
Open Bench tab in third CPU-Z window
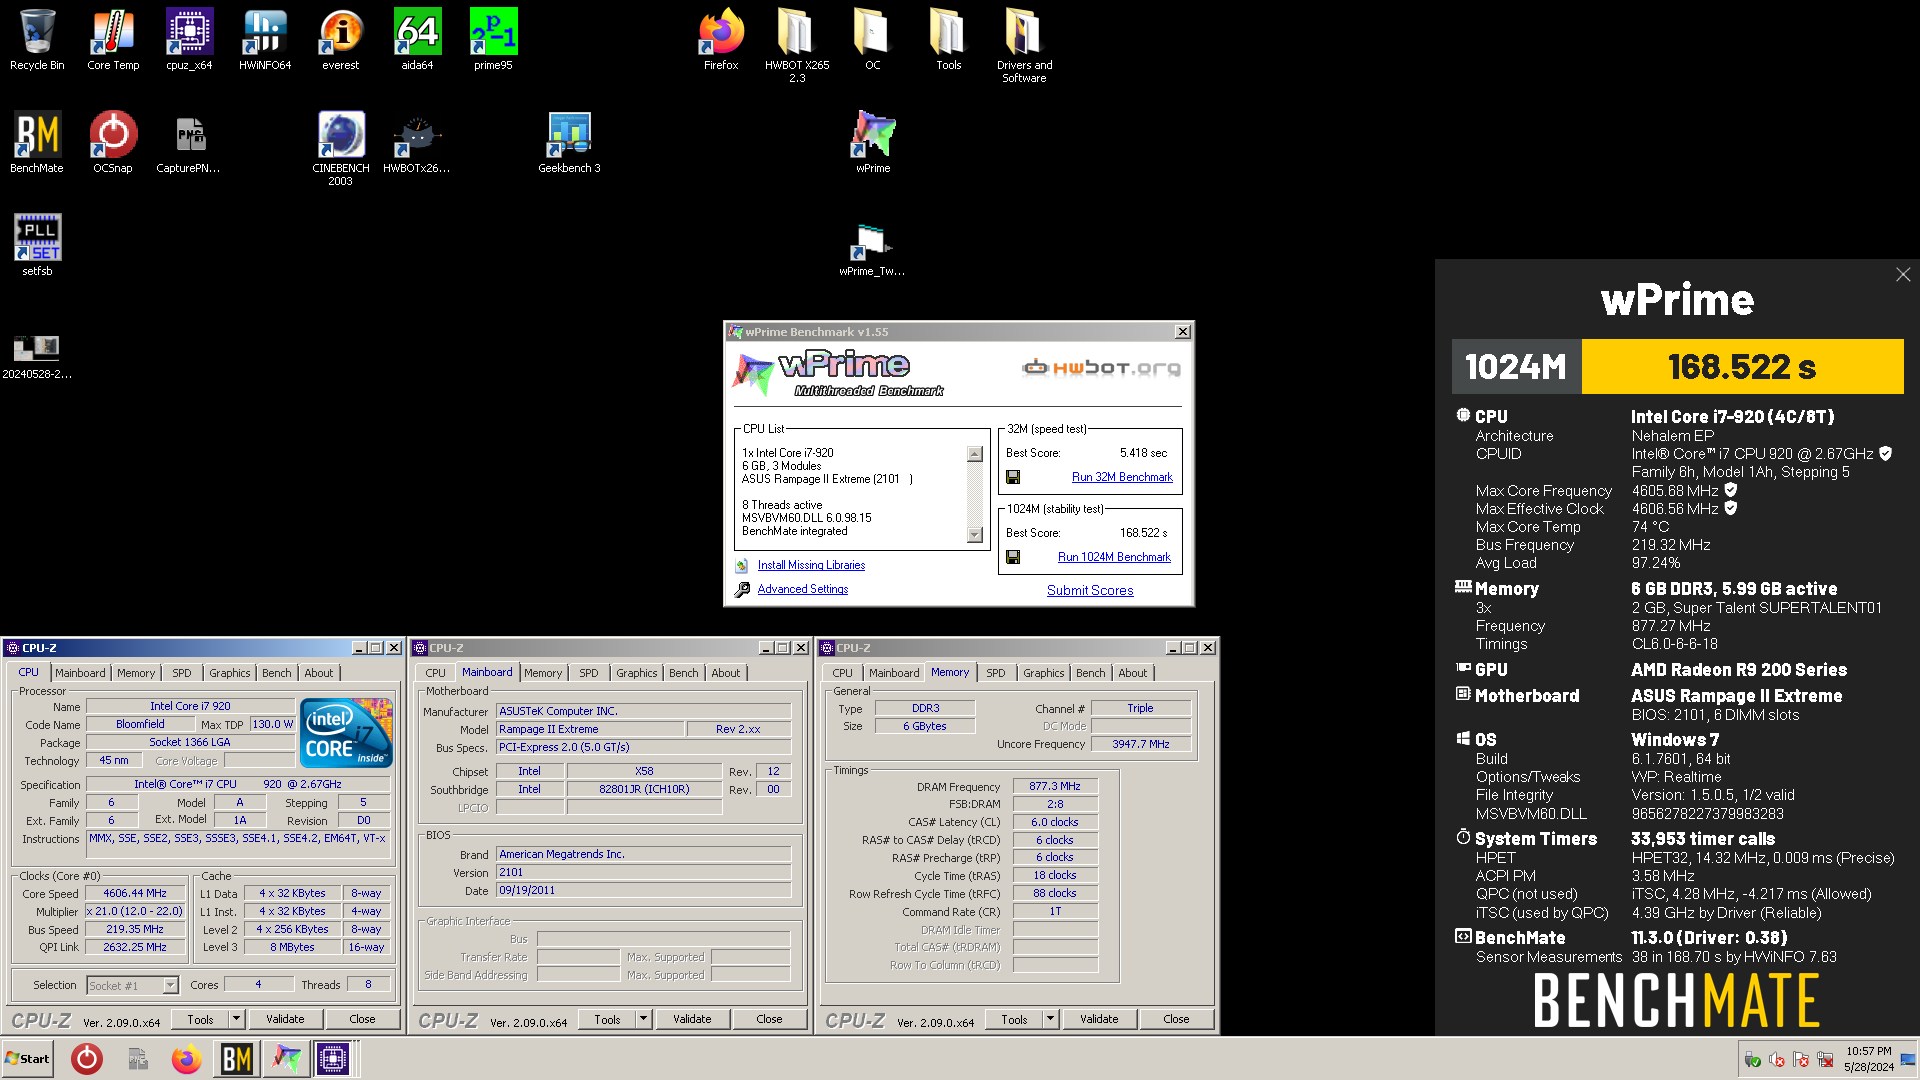click(1091, 673)
